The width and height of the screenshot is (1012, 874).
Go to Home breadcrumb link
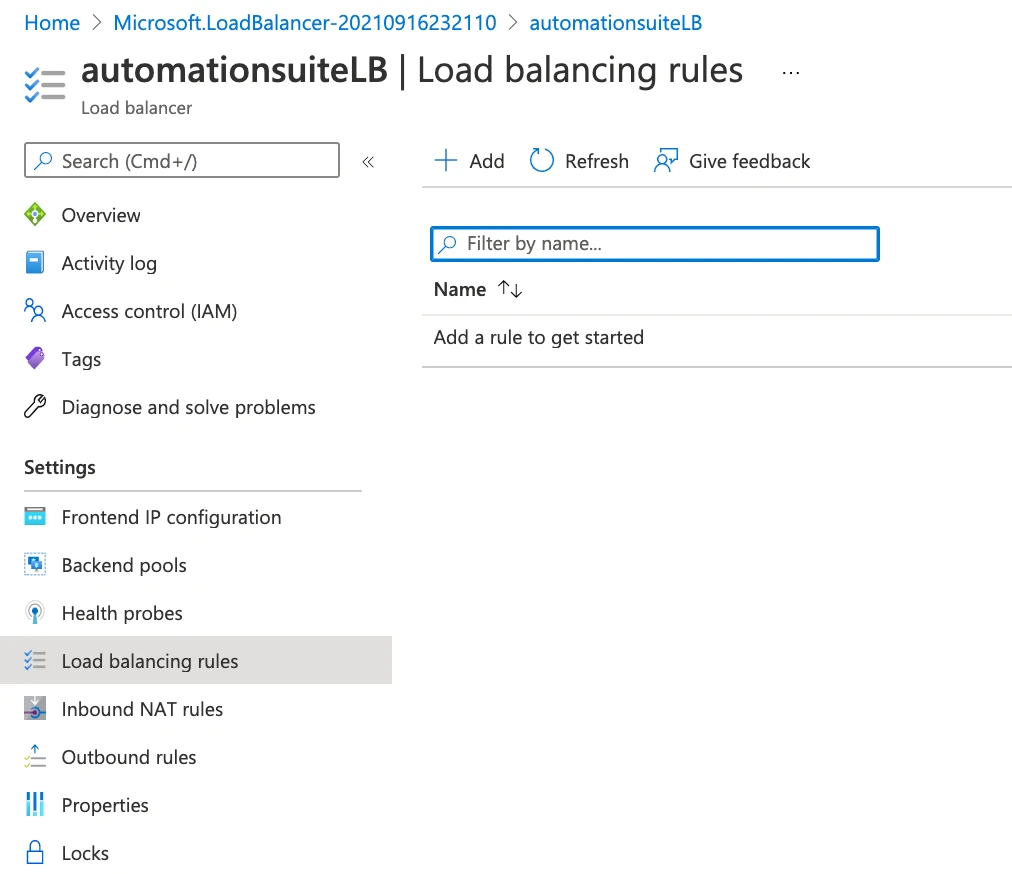tap(52, 23)
